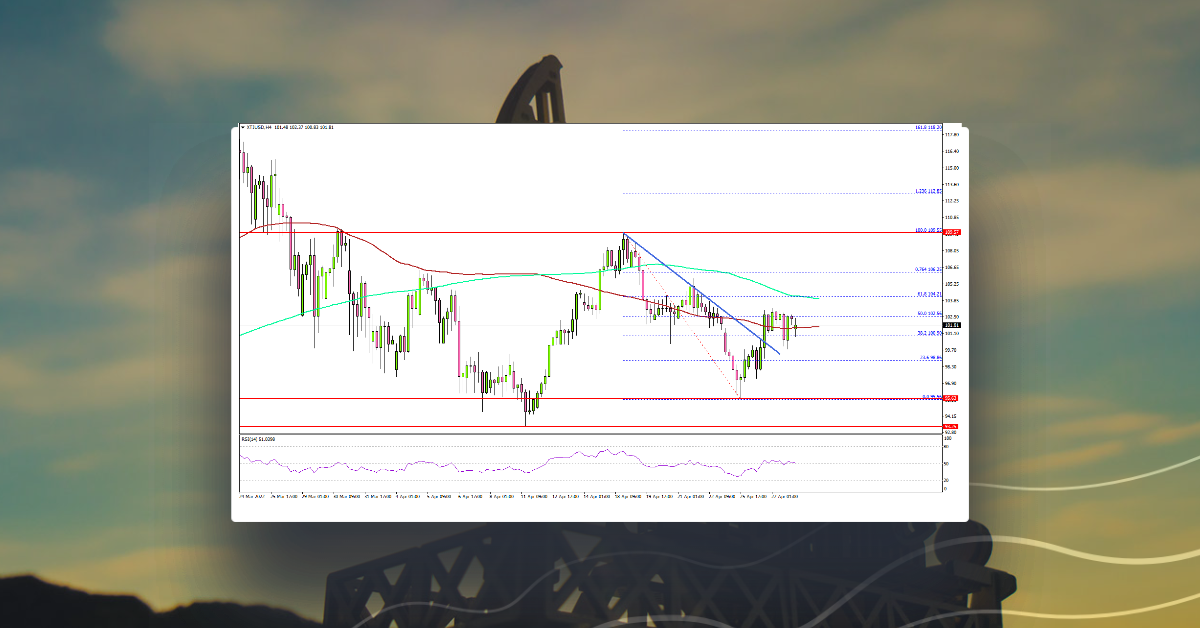Click the 61.8 retracement level label

click(x=928, y=293)
